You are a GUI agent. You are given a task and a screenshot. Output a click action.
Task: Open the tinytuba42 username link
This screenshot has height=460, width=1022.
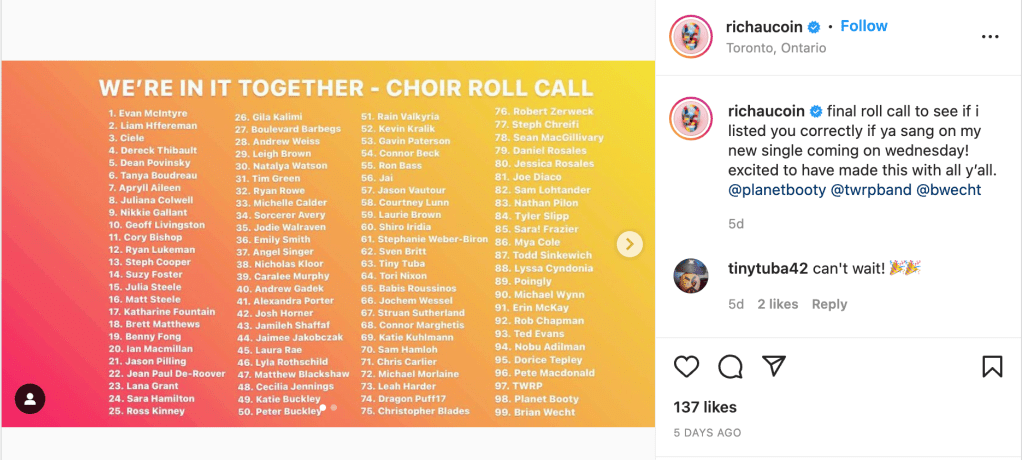[767, 268]
